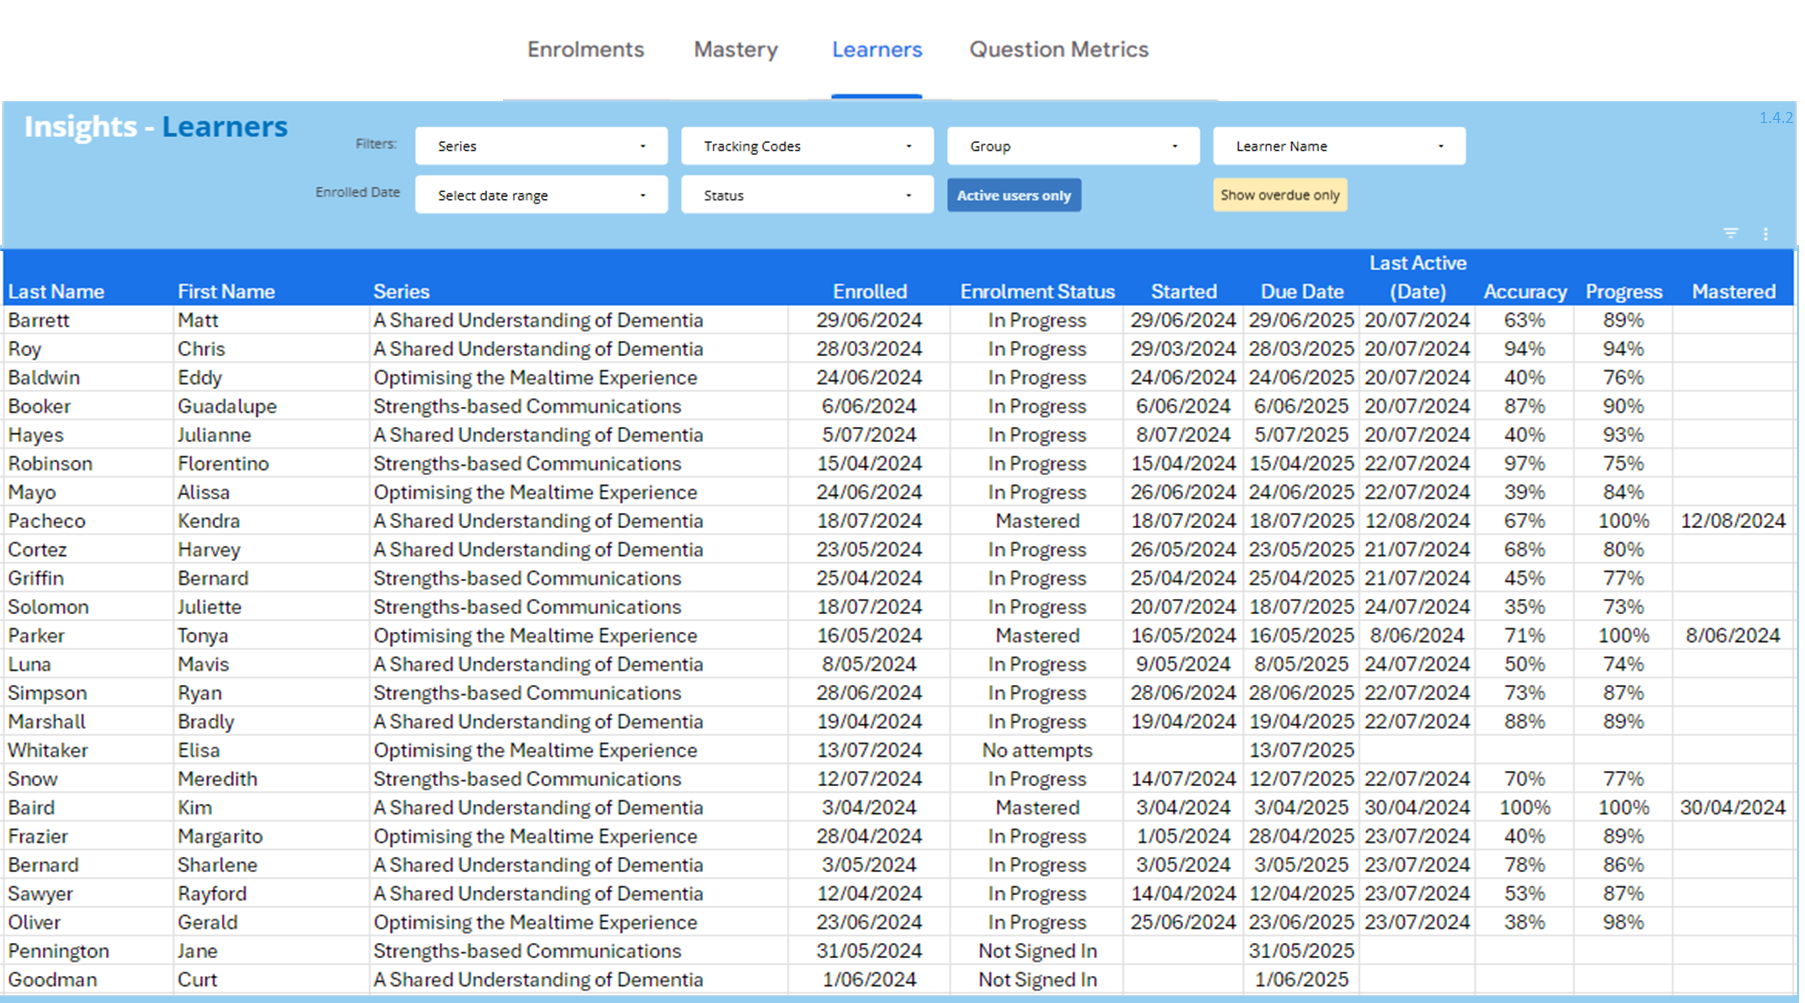Screen dimensions: 1805x1003
Task: Open the Select date range picker
Action: pos(541,195)
